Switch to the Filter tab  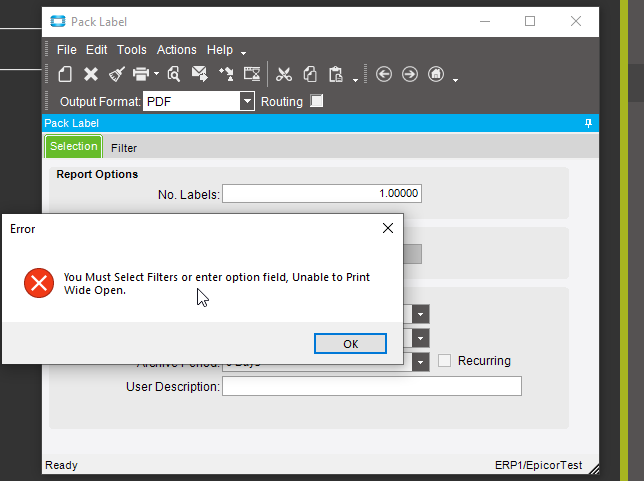124,148
